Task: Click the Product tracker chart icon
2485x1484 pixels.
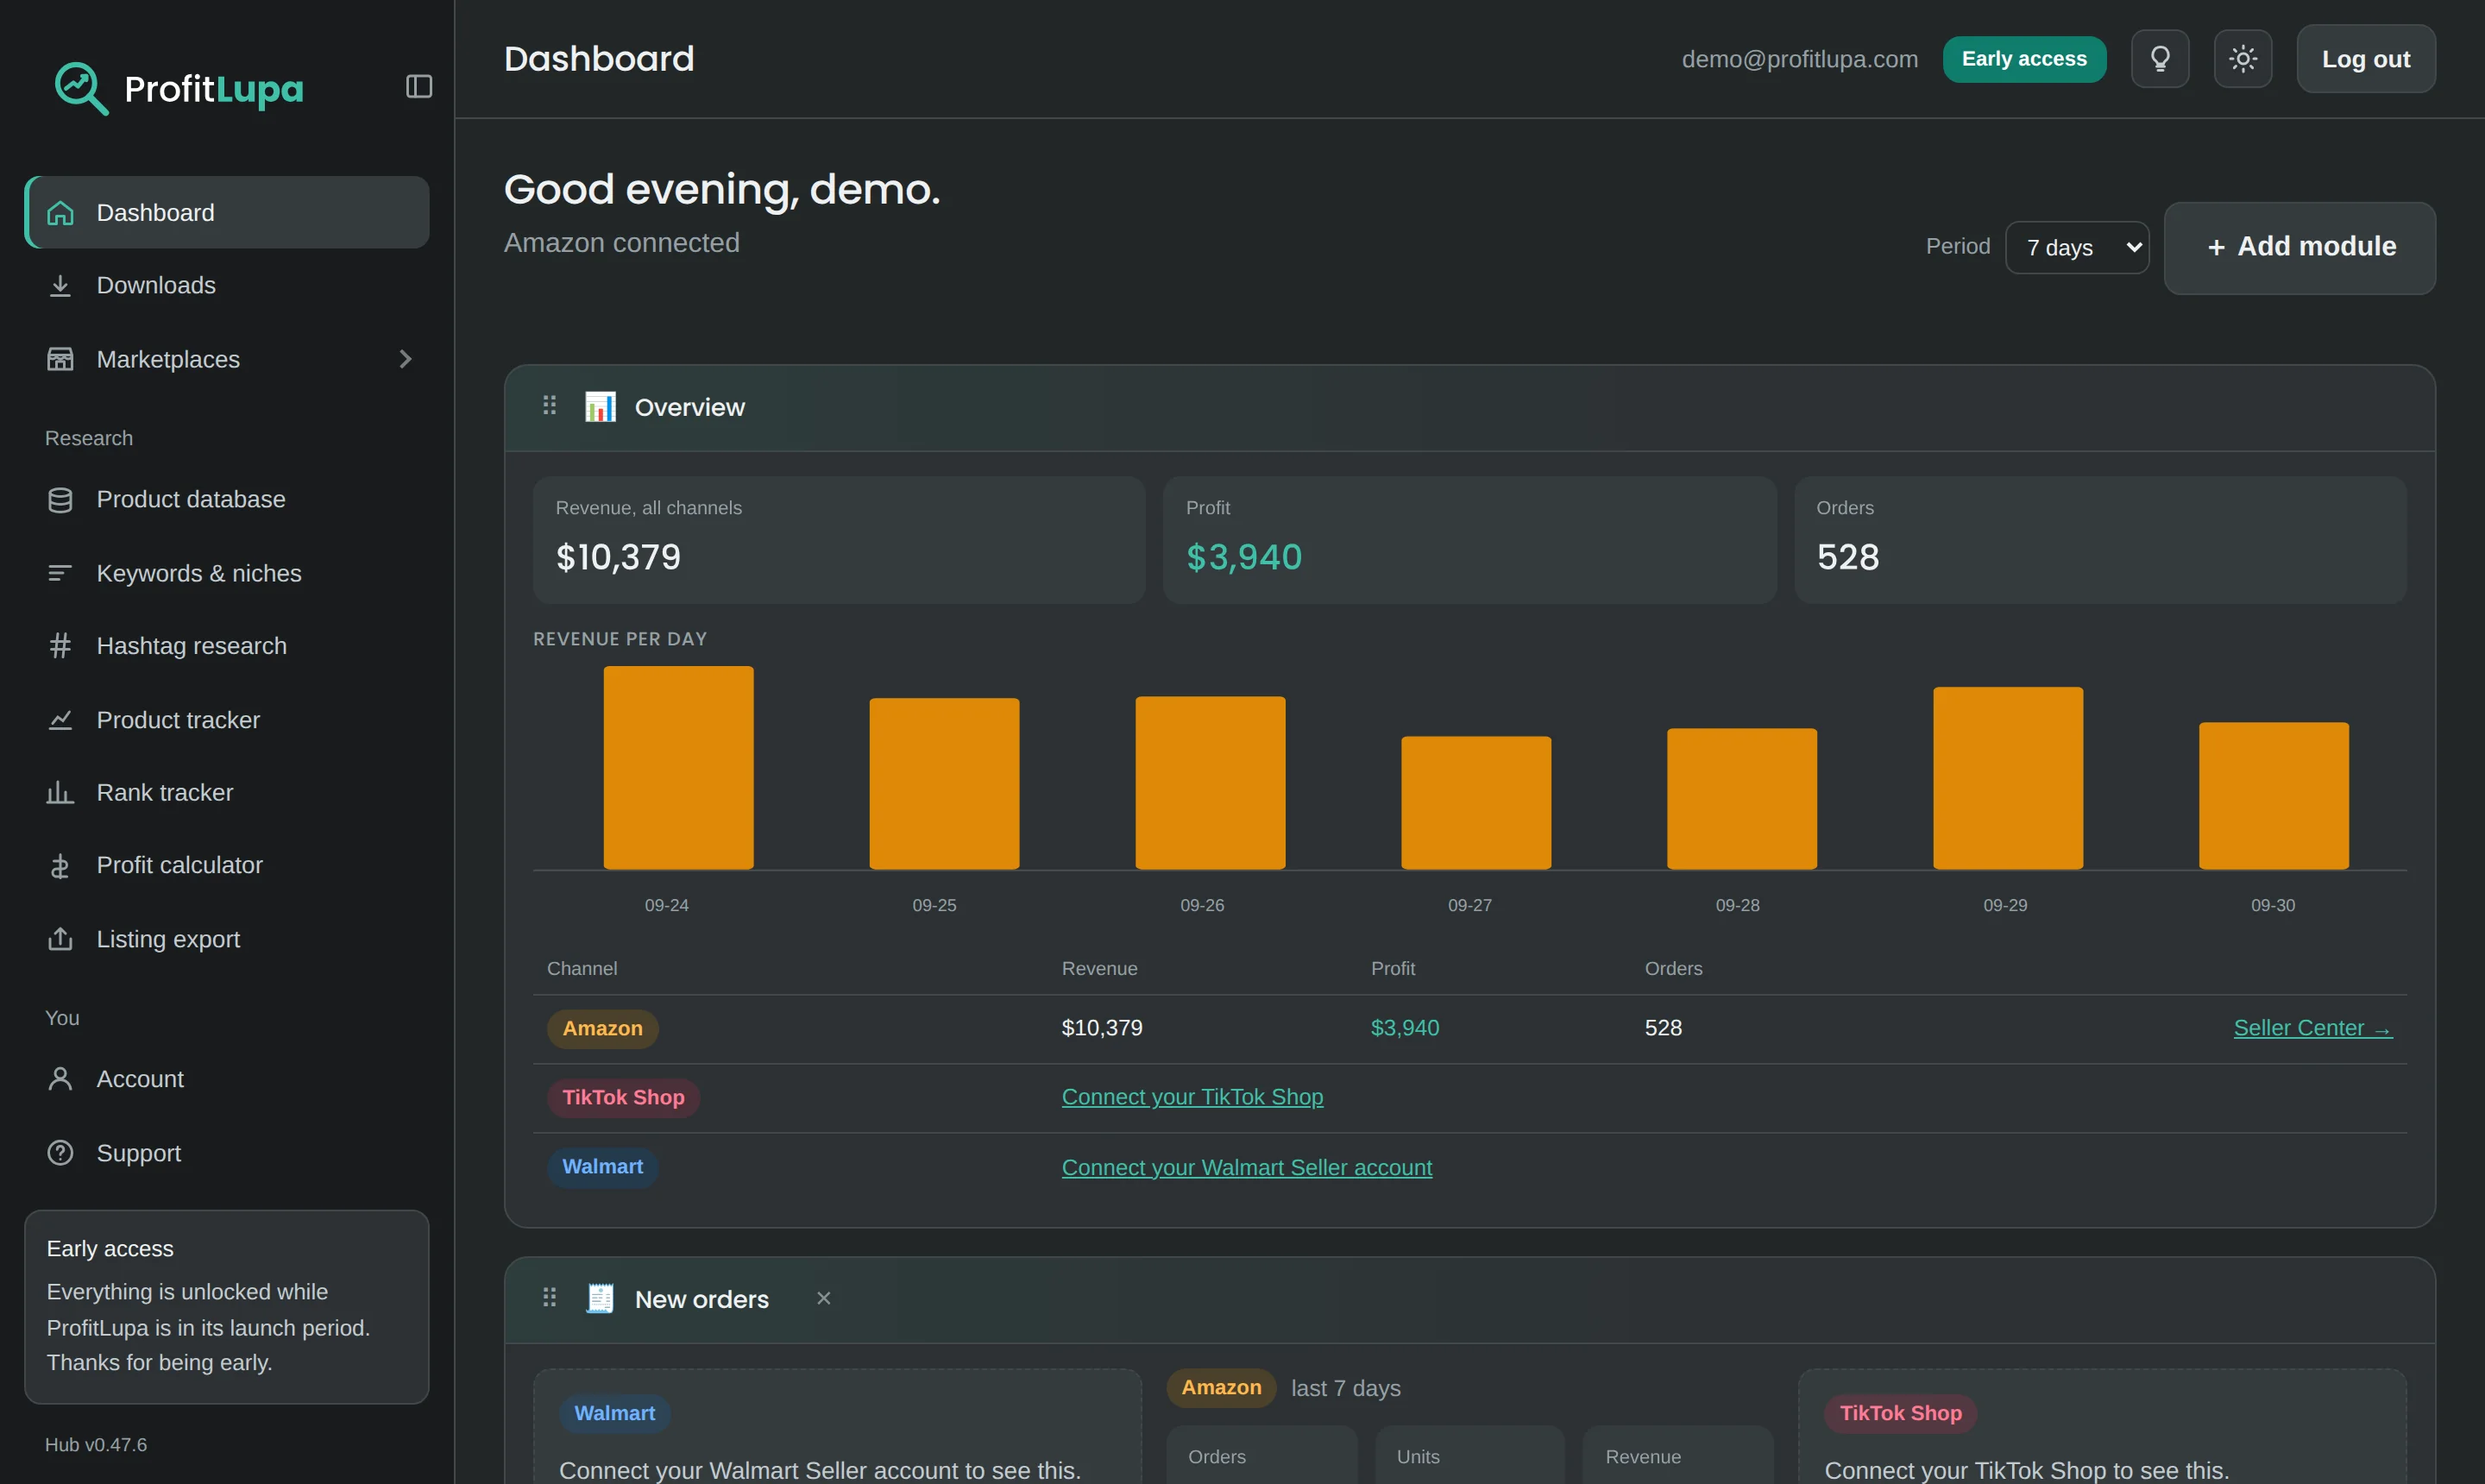Action: pyautogui.click(x=60, y=720)
